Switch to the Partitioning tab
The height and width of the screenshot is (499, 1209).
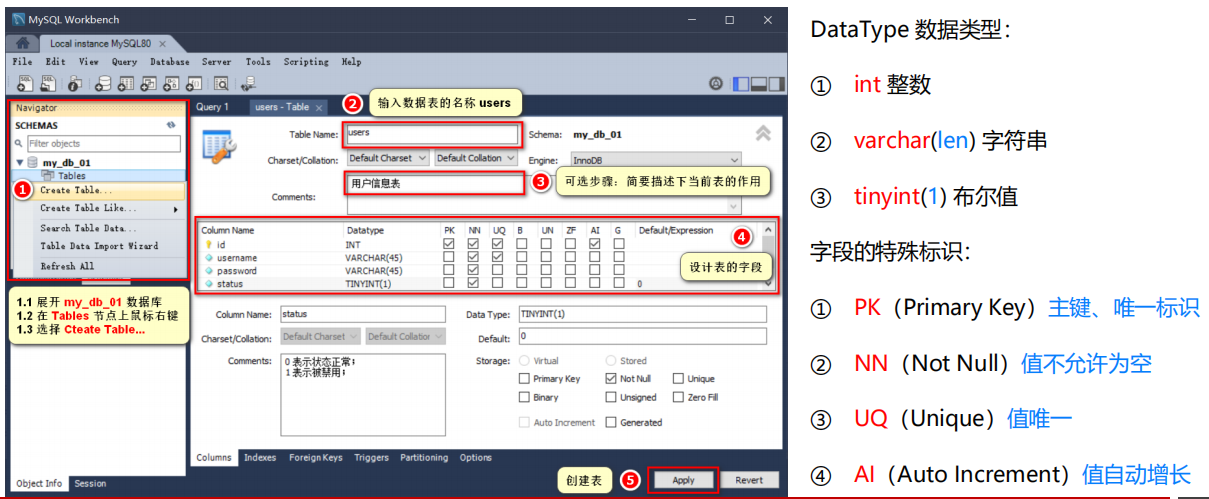[x=424, y=458]
